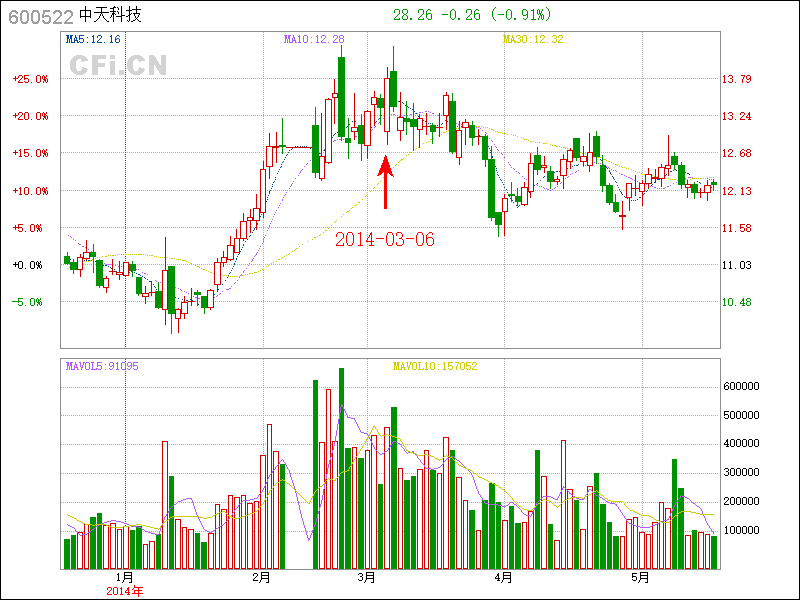Screen dimensions: 800x600
Task: Select the 2014-03-06 date annotation
Action: point(385,240)
